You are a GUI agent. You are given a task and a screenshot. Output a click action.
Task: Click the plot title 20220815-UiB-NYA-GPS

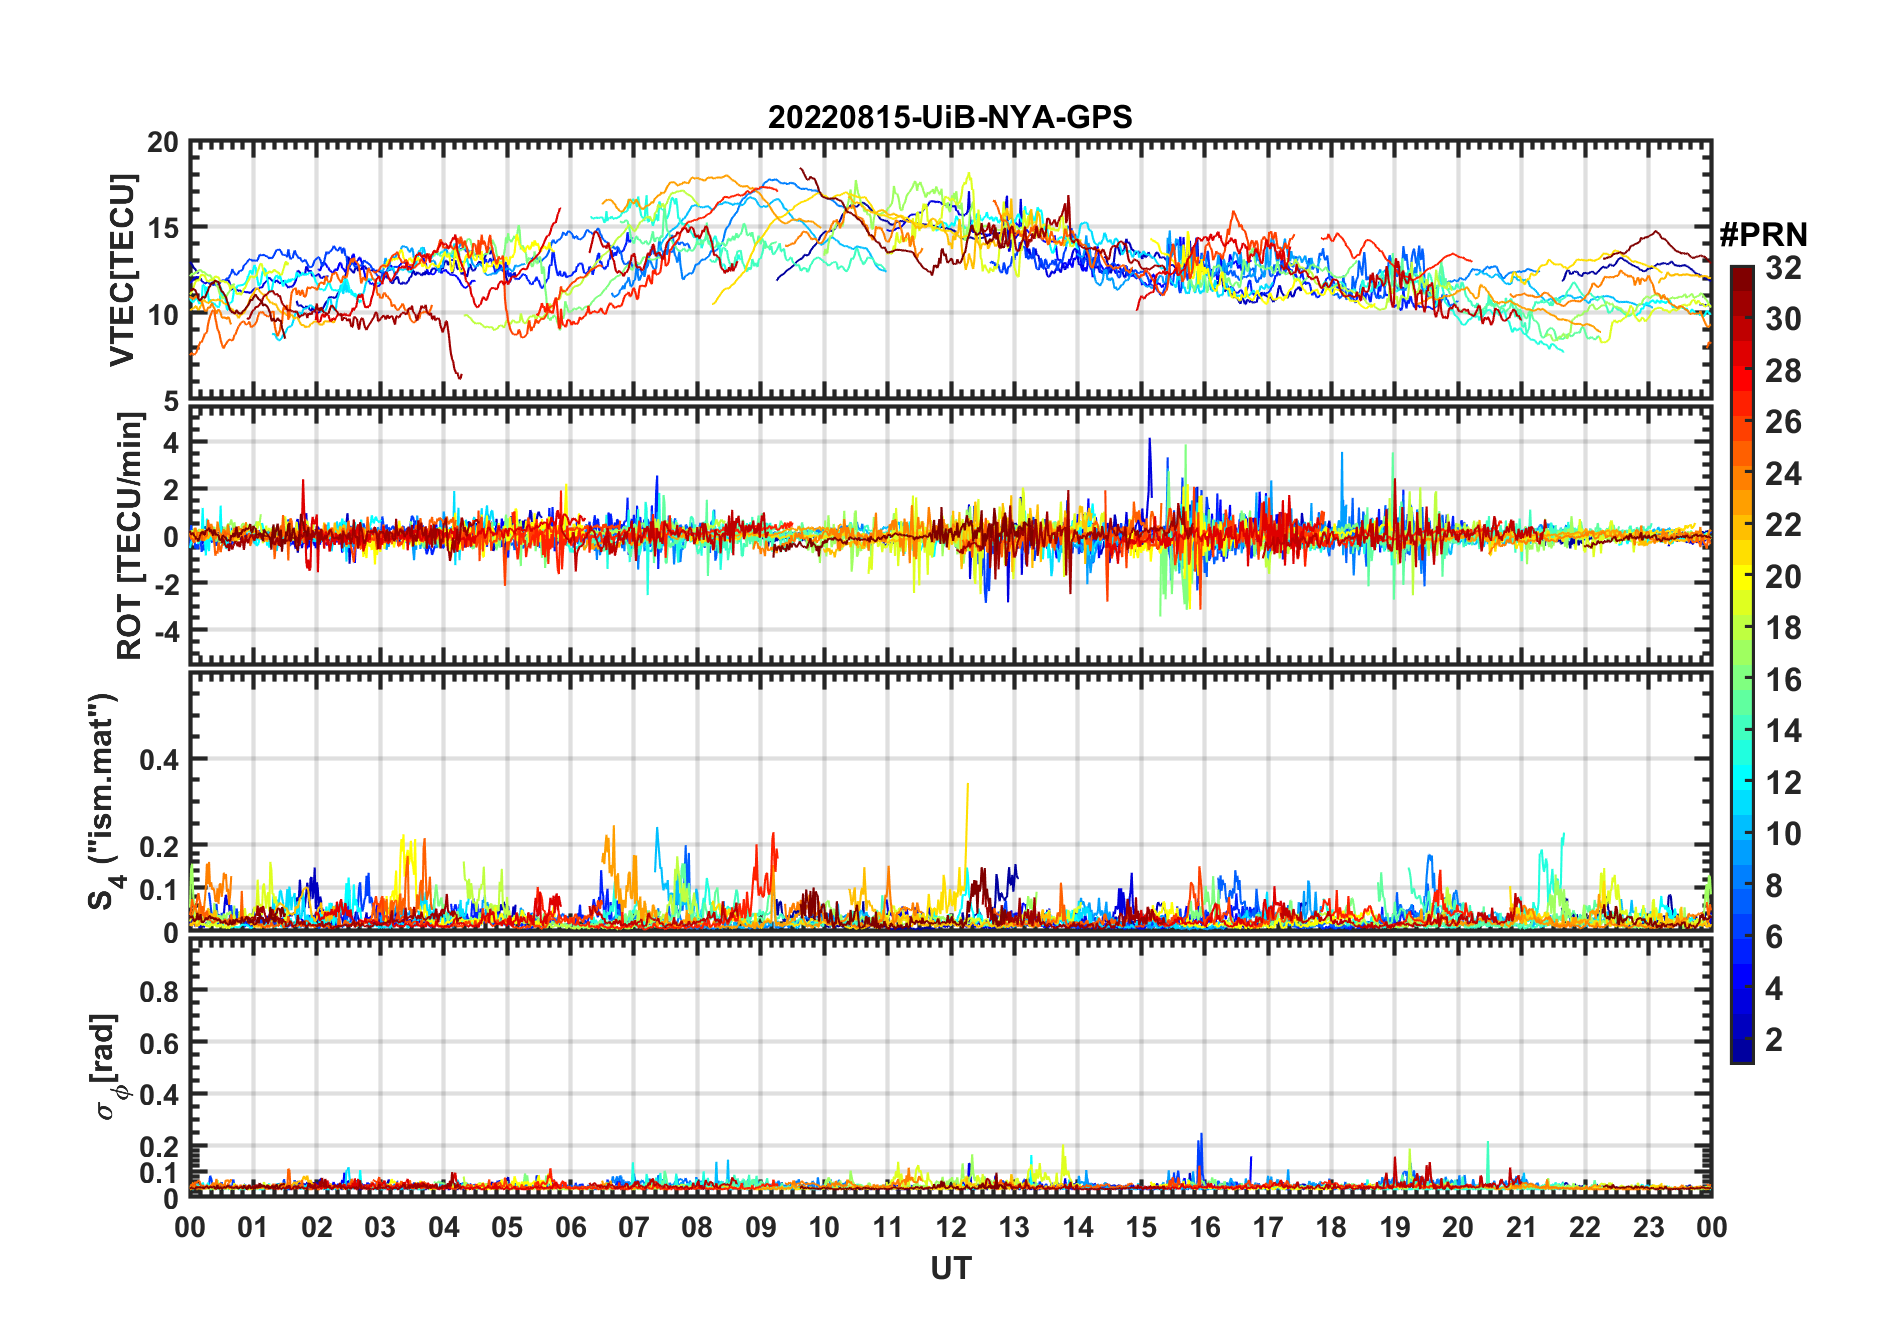point(950,118)
